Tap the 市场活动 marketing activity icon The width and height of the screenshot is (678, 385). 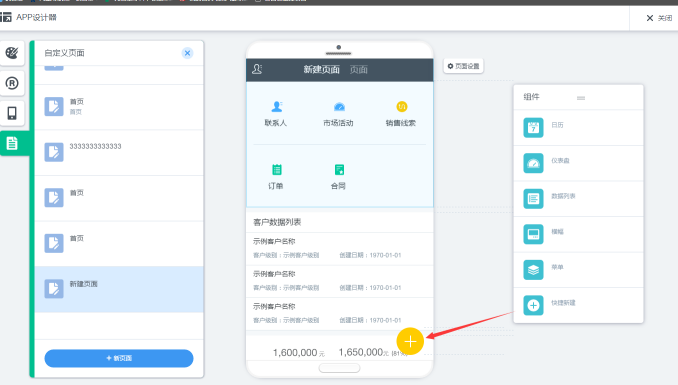tap(339, 107)
